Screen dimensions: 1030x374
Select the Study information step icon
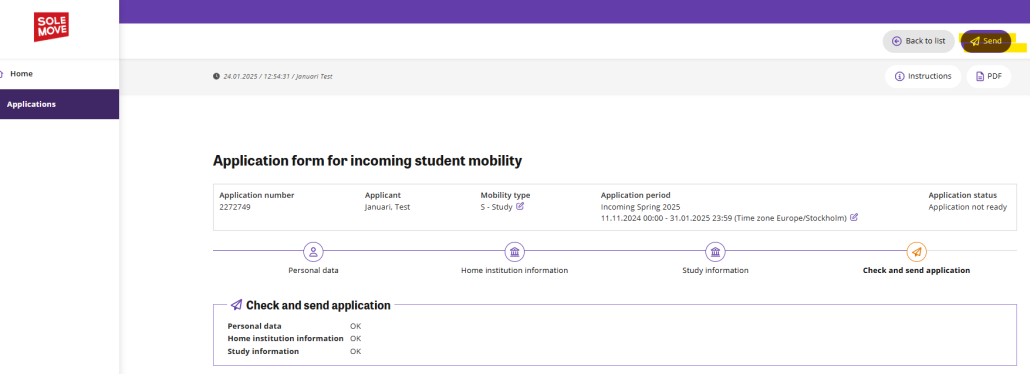715,252
